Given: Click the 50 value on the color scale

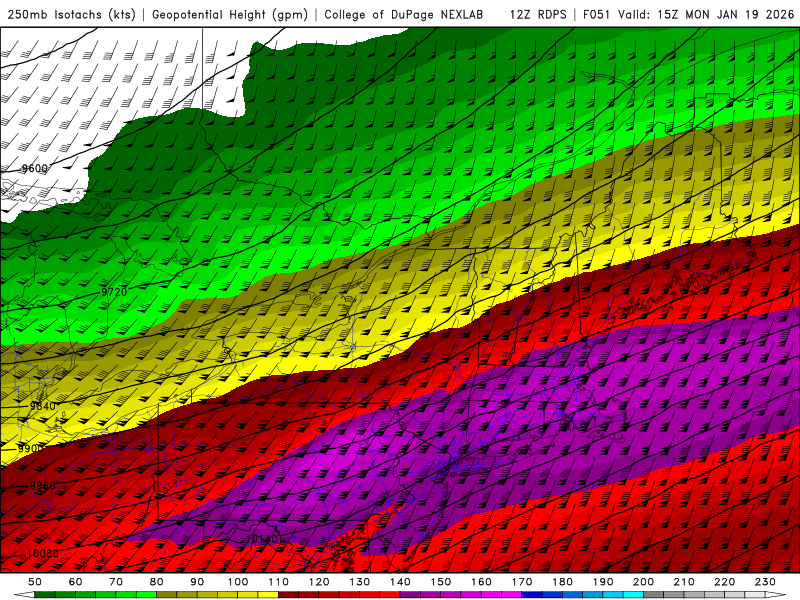Looking at the screenshot, I should pyautogui.click(x=35, y=582).
